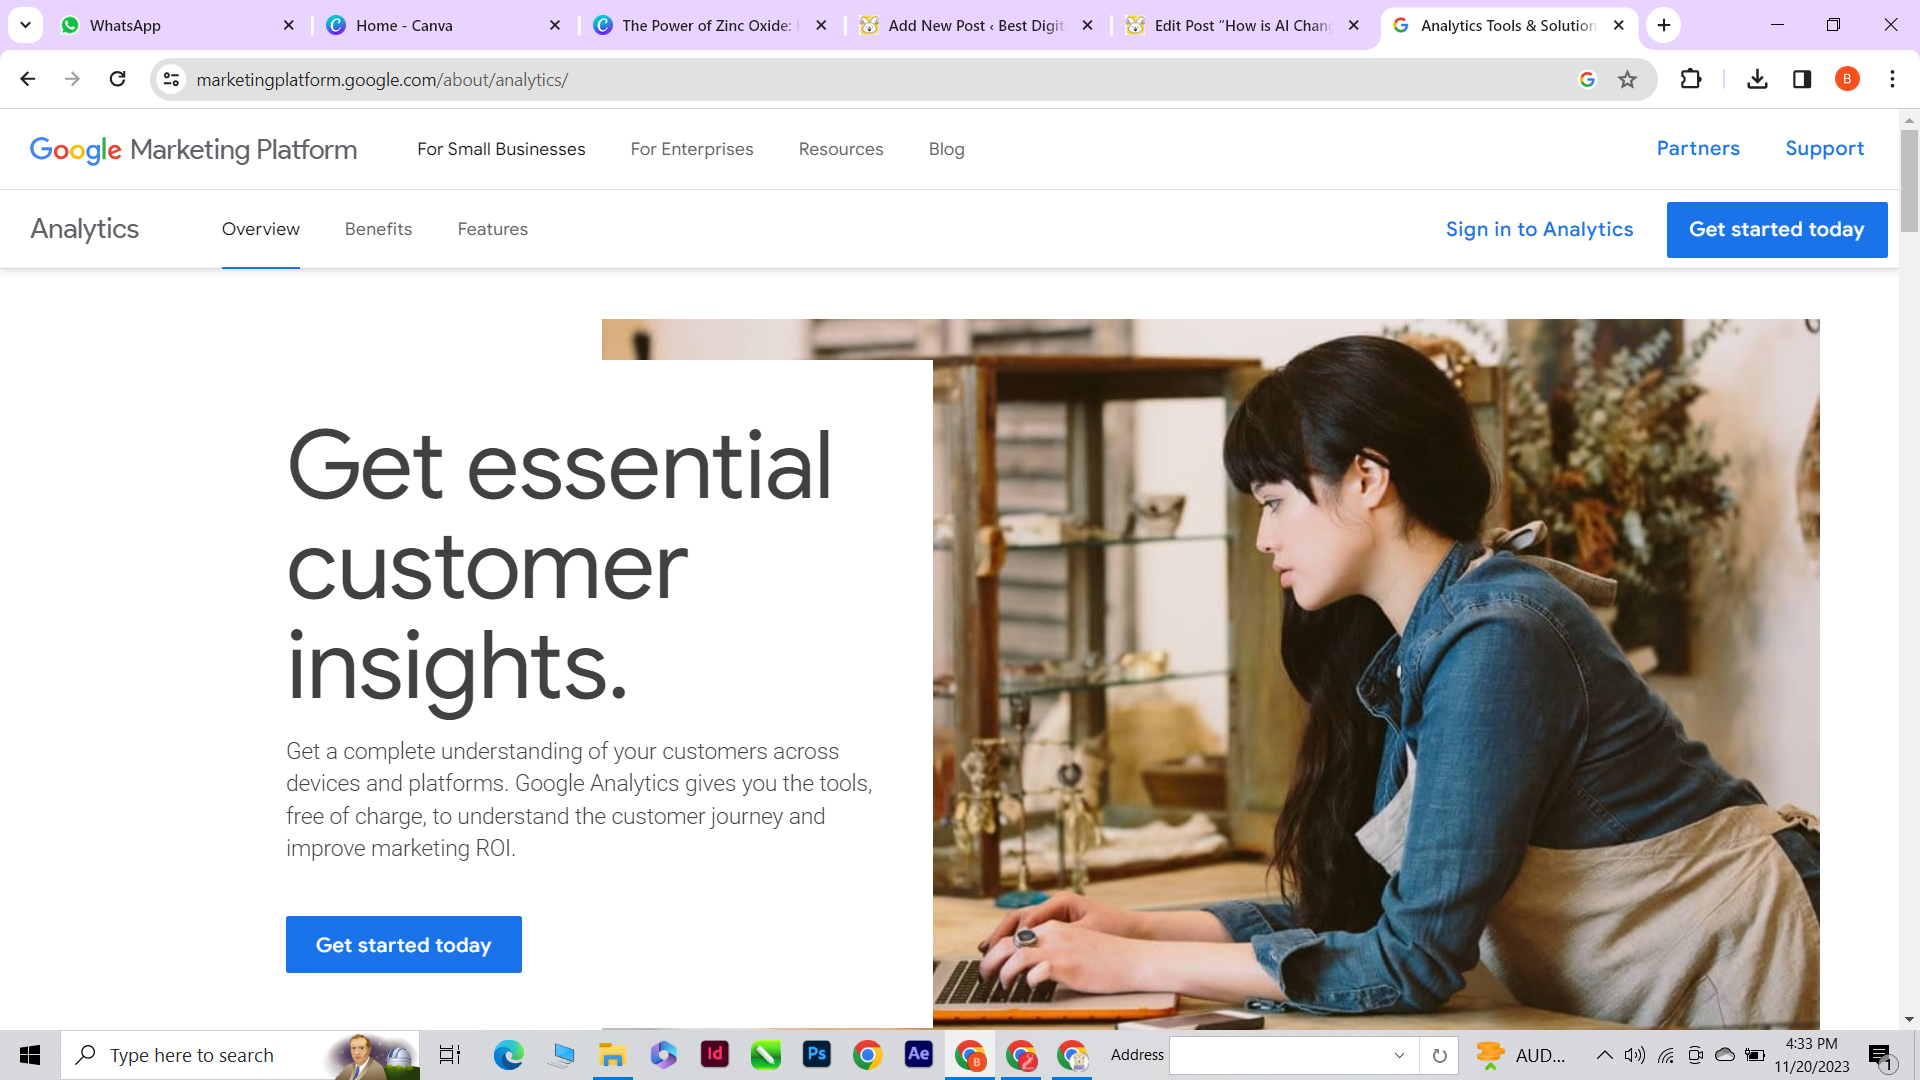Open the Chrome downloads icon
The height and width of the screenshot is (1080, 1920).
click(1757, 79)
